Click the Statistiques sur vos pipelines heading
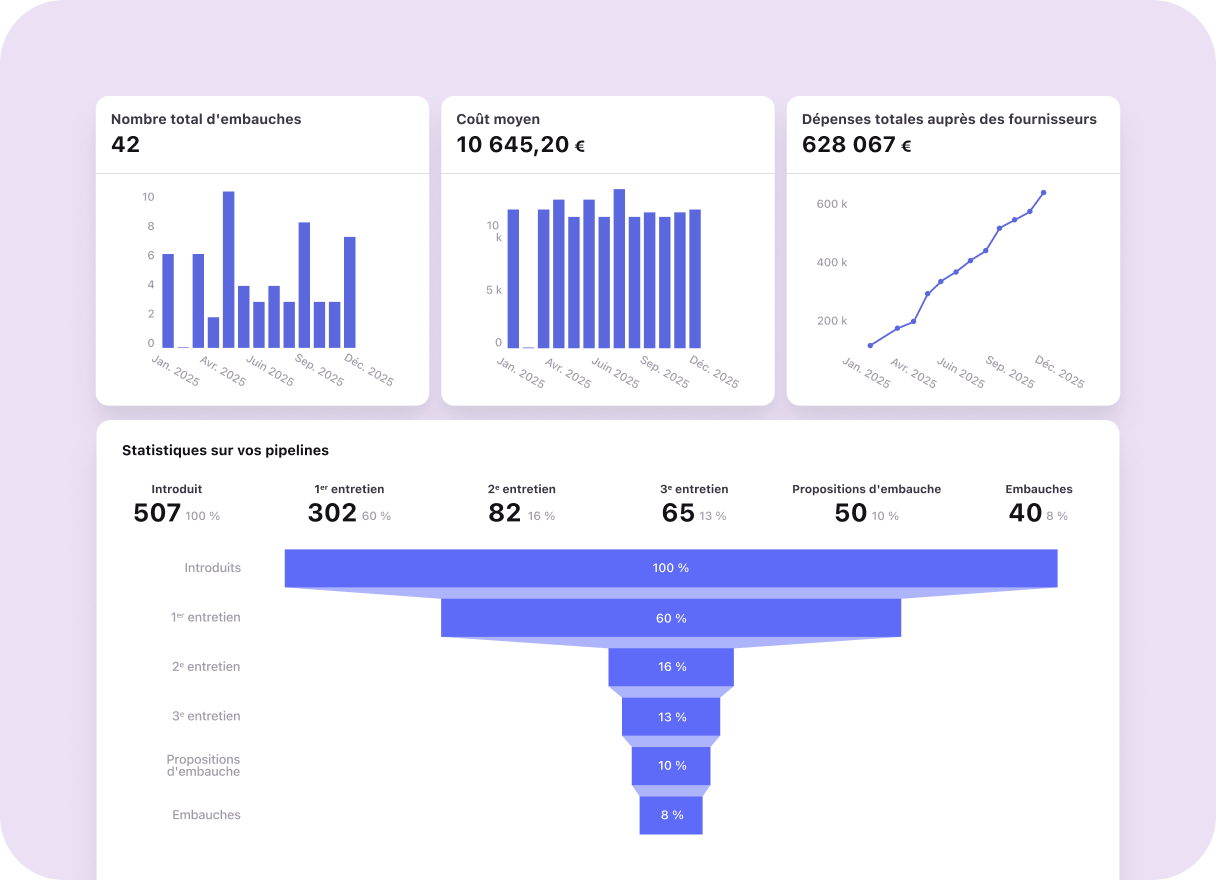This screenshot has height=880, width=1216. [x=225, y=451]
